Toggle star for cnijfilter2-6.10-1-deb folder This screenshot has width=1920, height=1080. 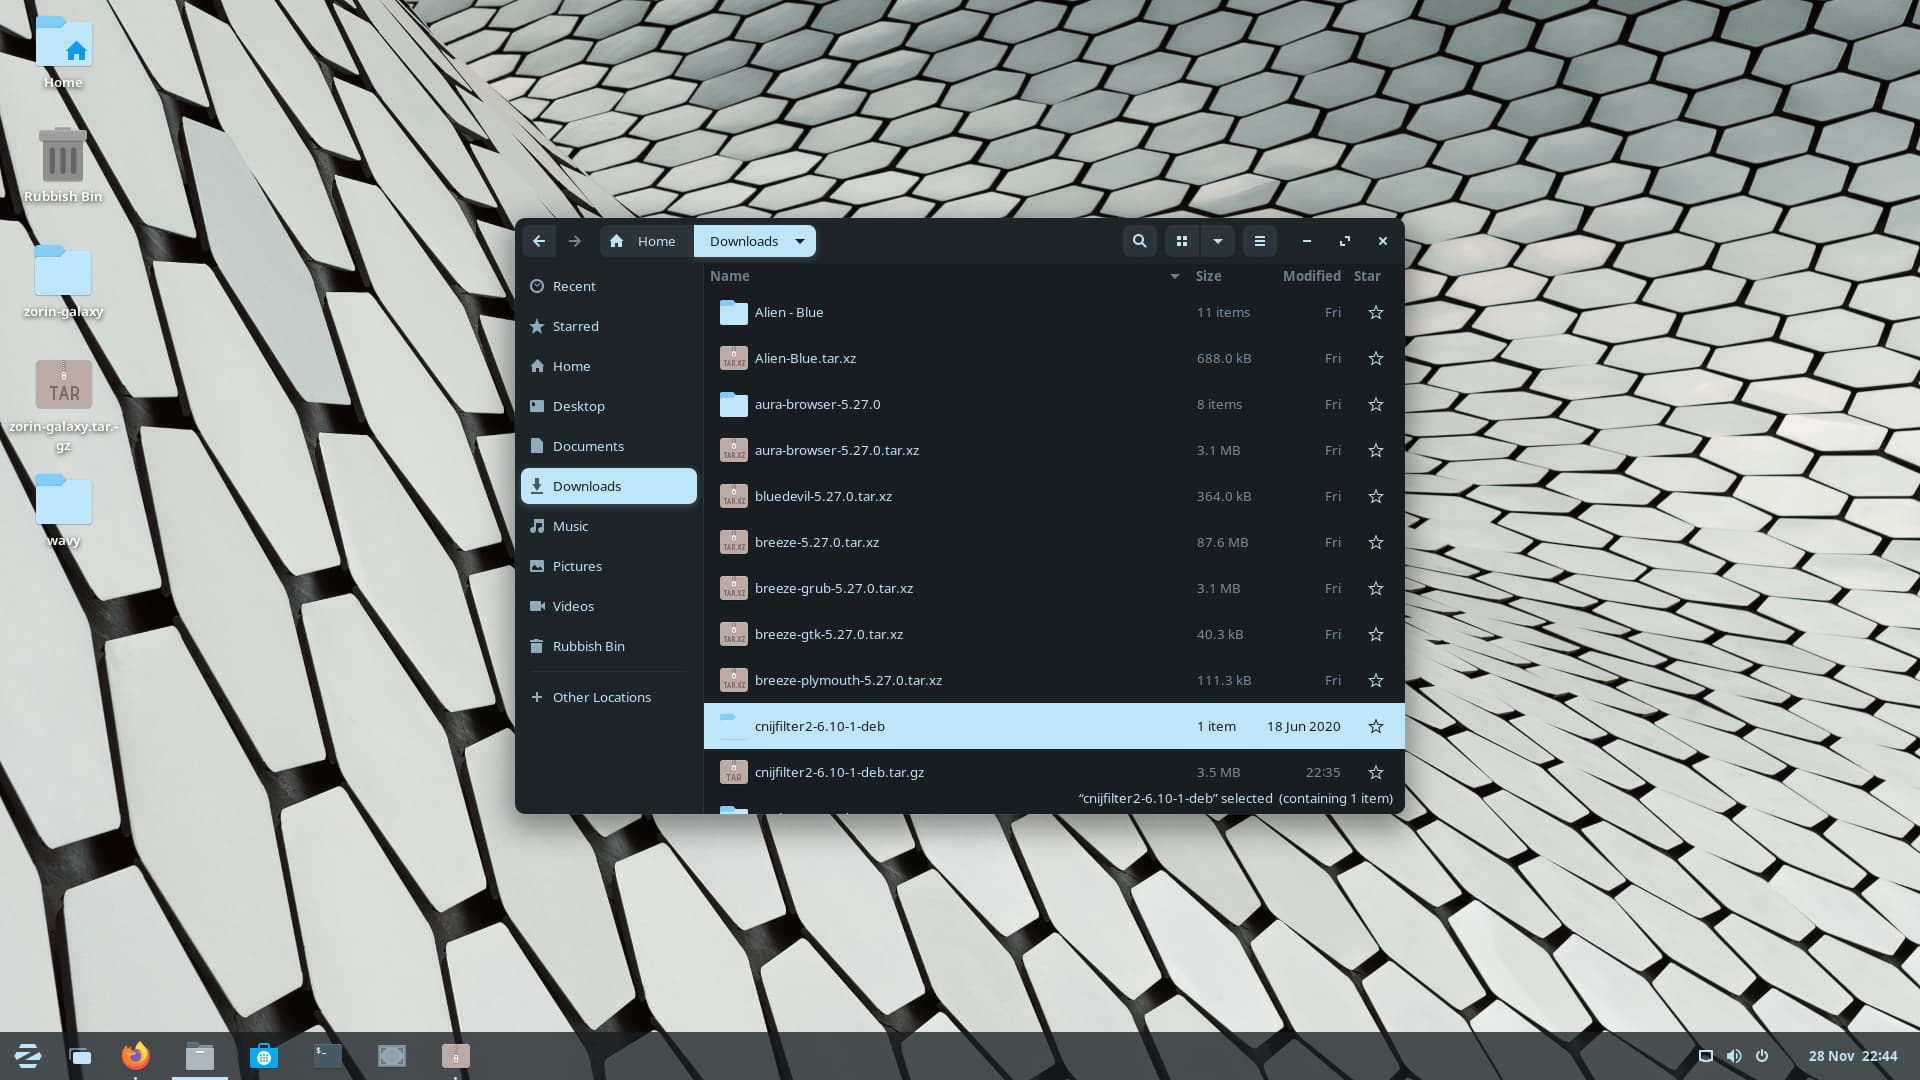[1376, 727]
